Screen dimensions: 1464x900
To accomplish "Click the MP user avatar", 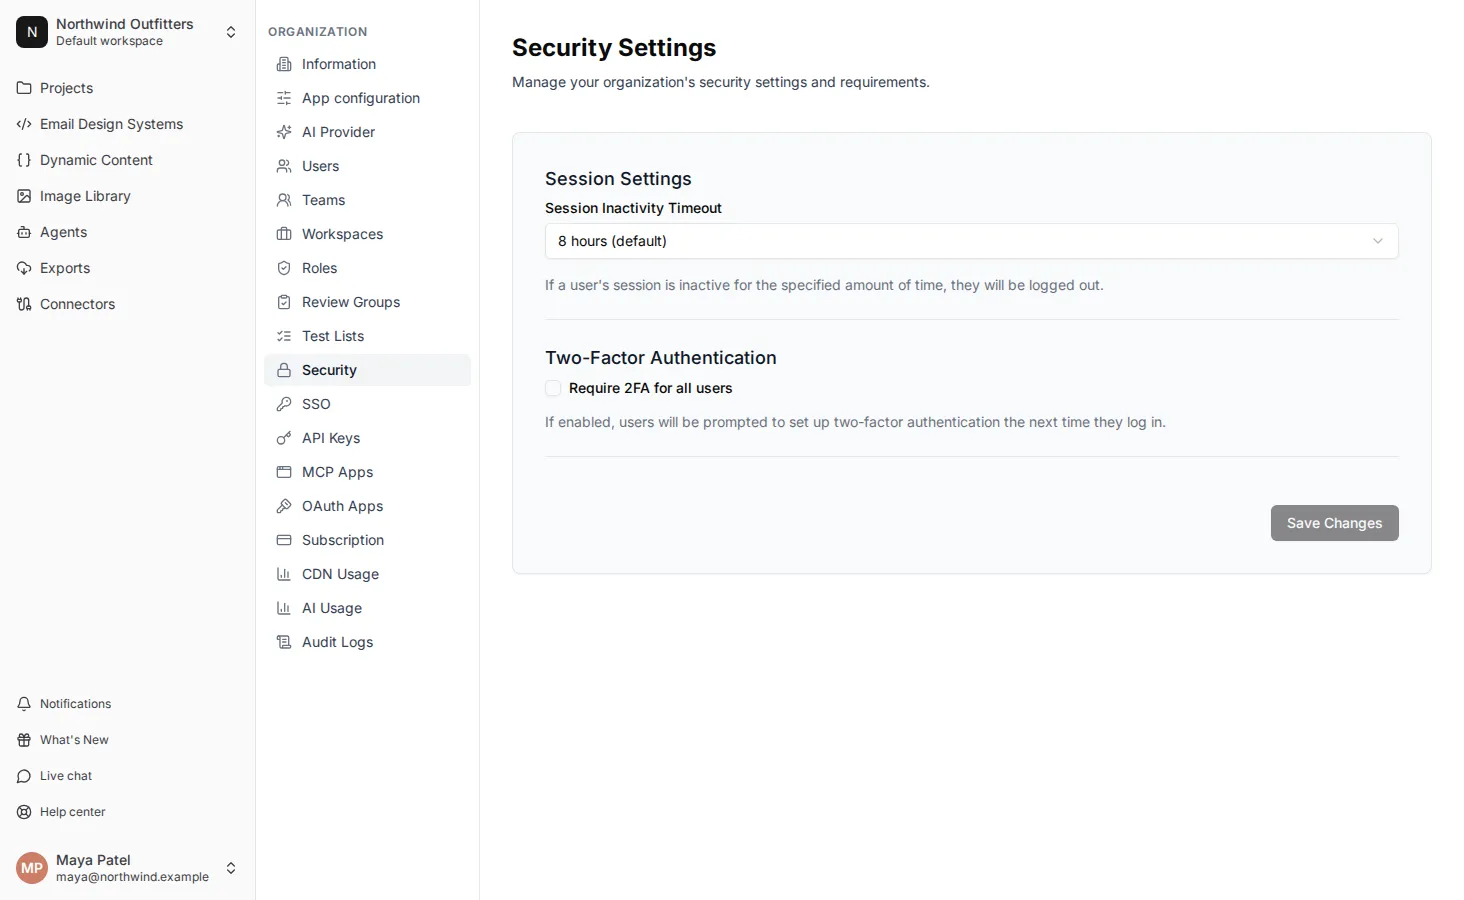I will coord(32,868).
